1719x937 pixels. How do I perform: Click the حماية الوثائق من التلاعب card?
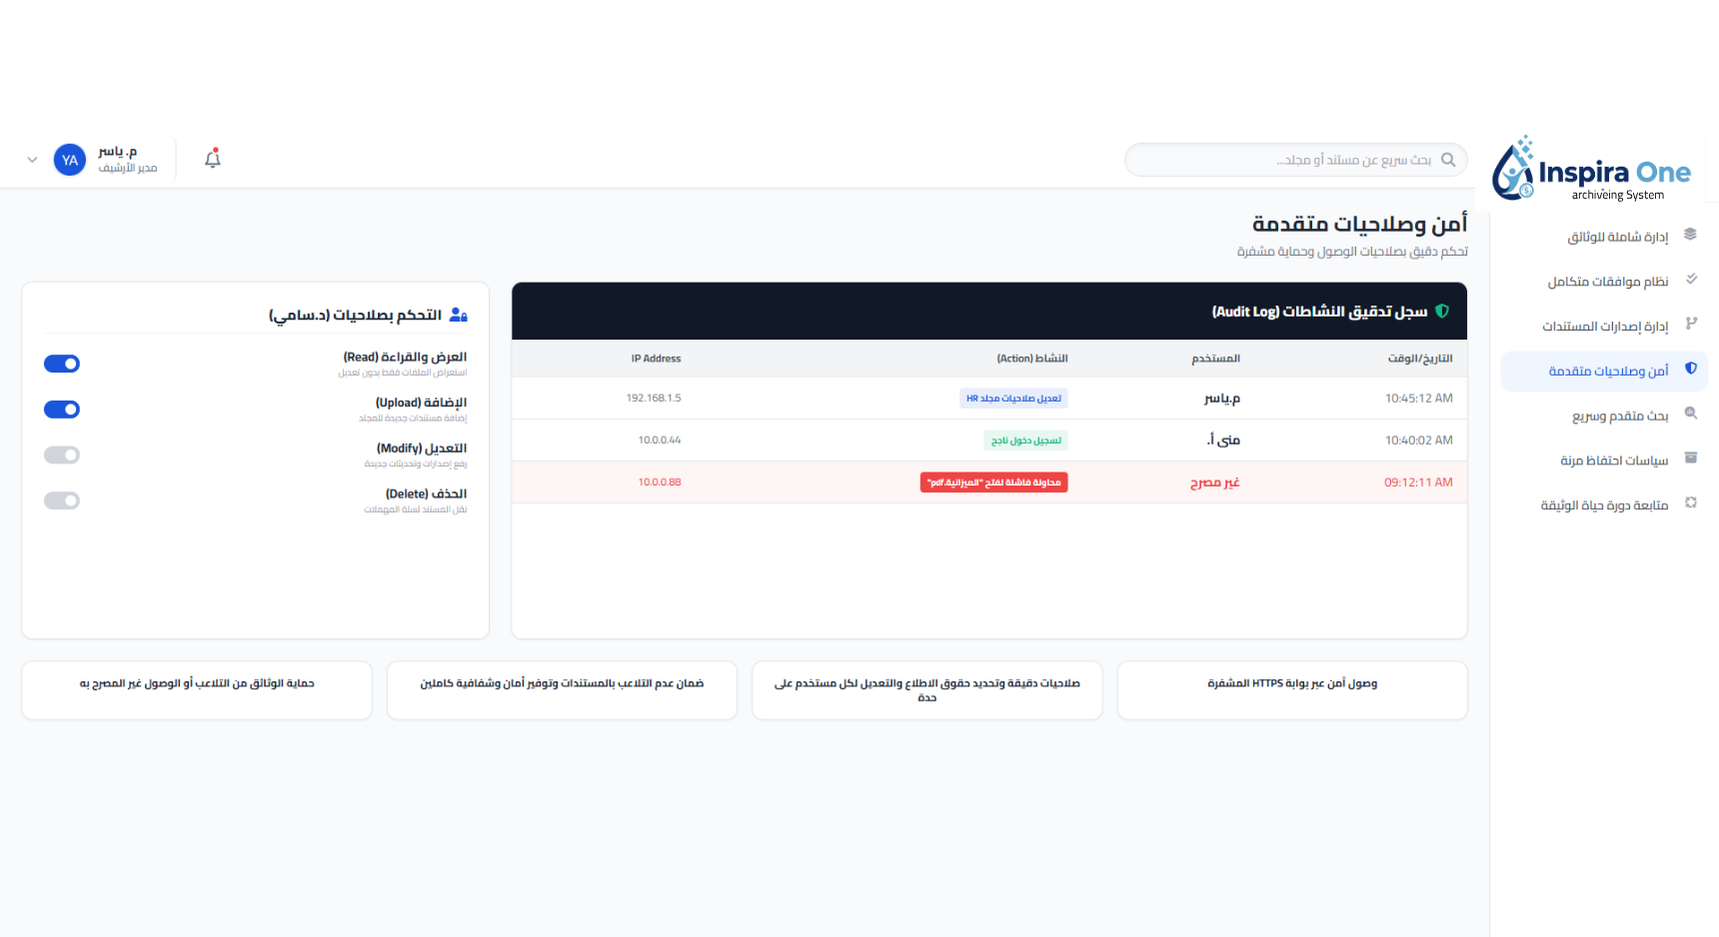point(197,690)
